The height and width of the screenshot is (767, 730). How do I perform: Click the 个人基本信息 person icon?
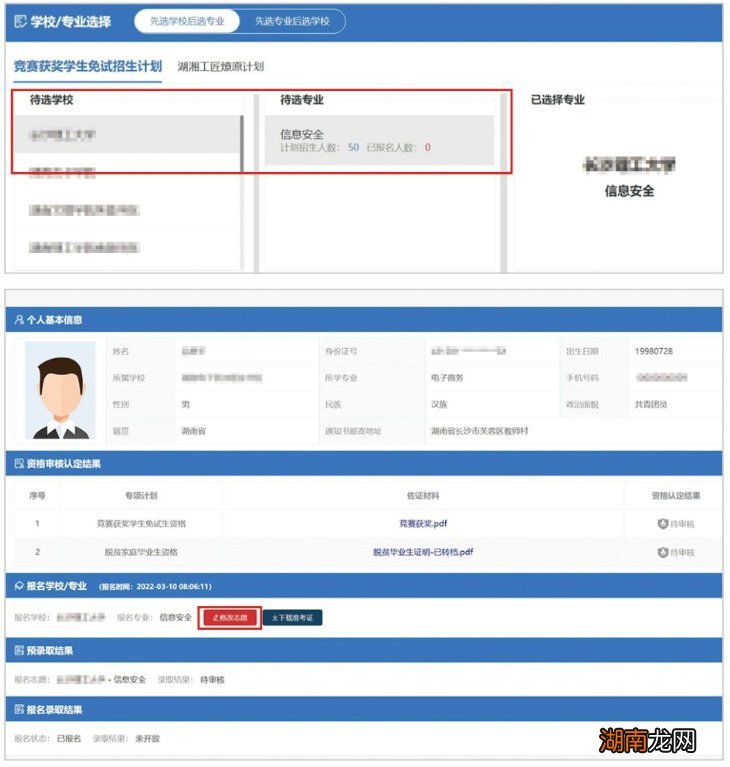pyautogui.click(x=19, y=320)
